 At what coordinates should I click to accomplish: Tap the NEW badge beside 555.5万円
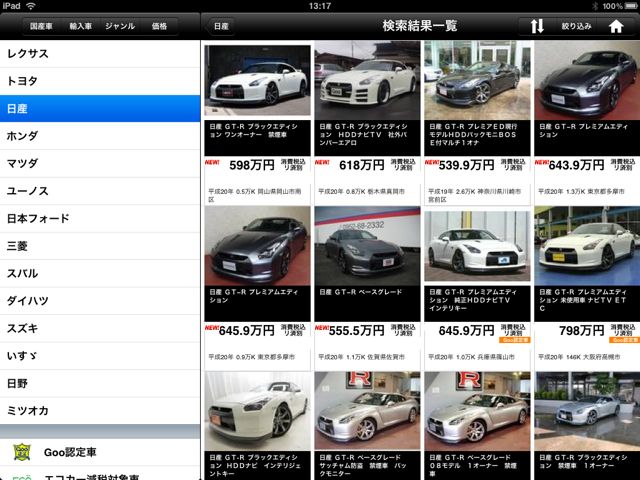tap(322, 327)
